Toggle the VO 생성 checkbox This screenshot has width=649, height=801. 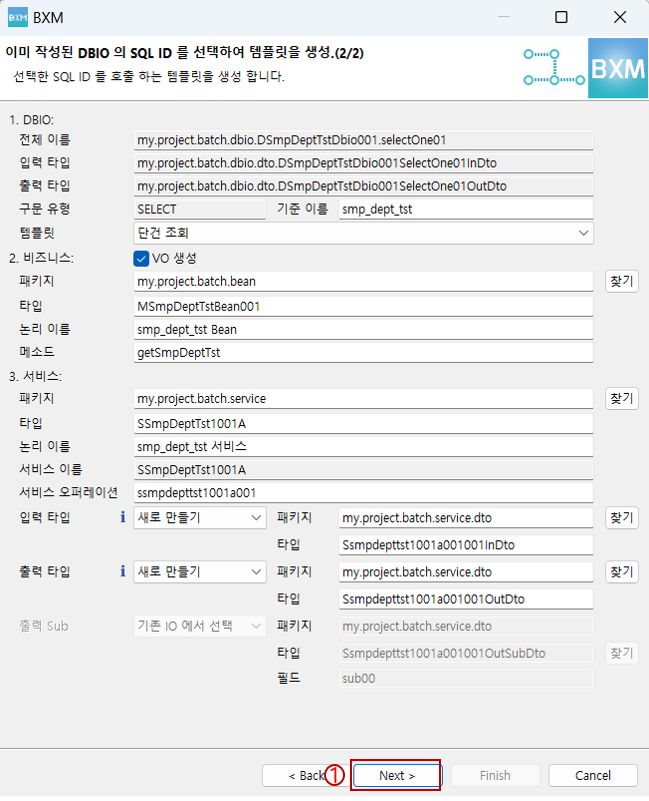141,258
